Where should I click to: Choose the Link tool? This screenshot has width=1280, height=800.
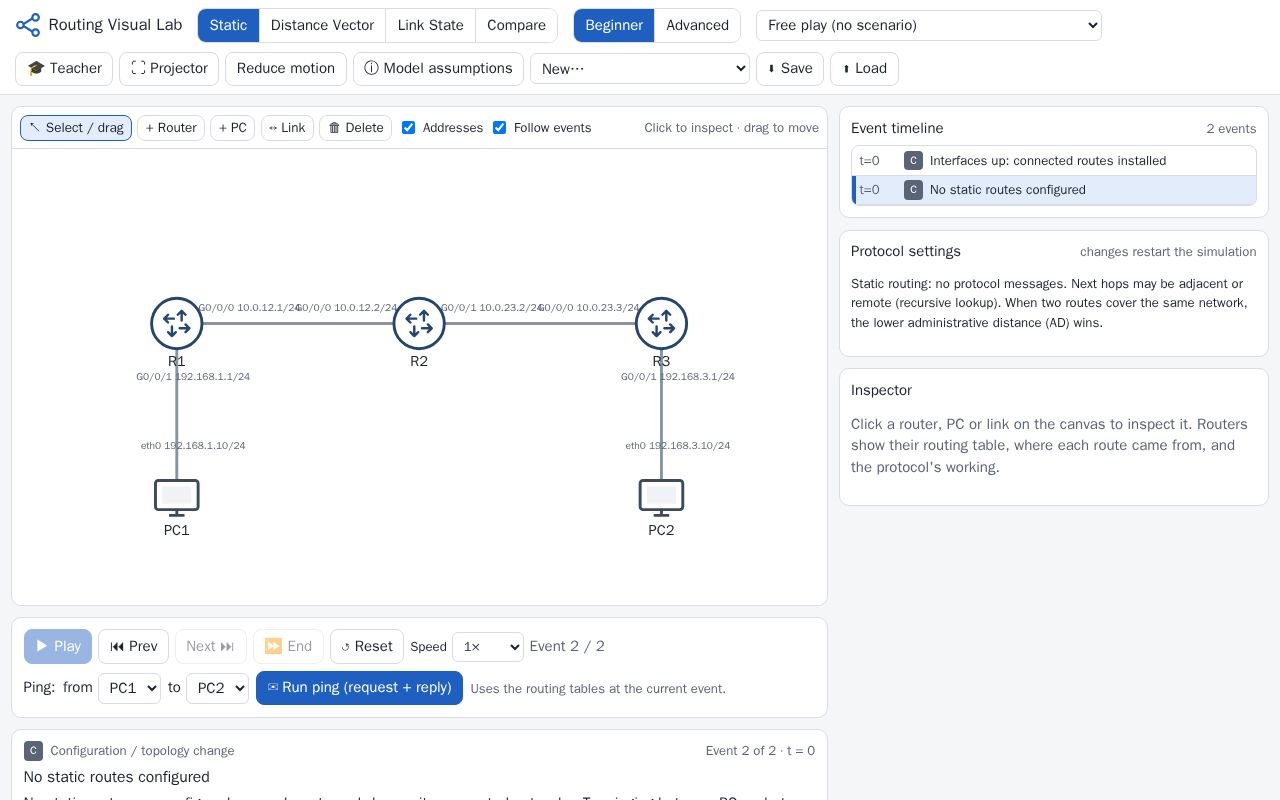[287, 128]
